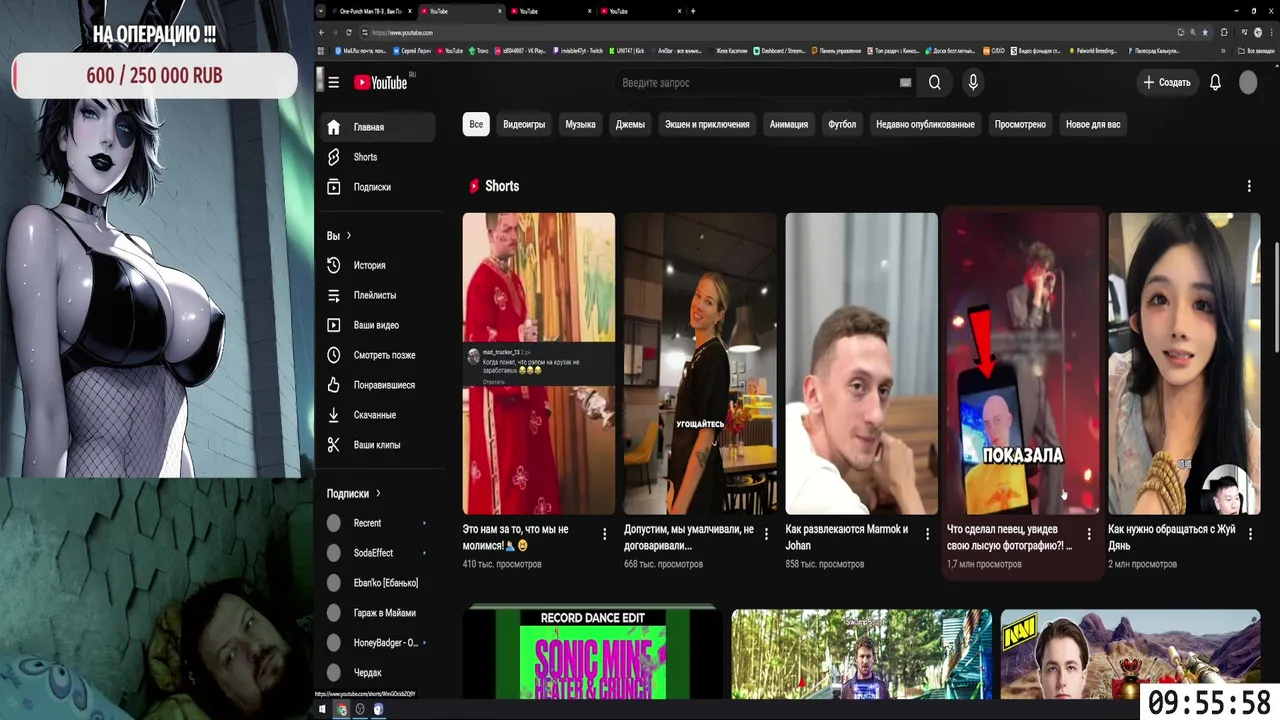Click the YouTube logo

tap(381, 83)
